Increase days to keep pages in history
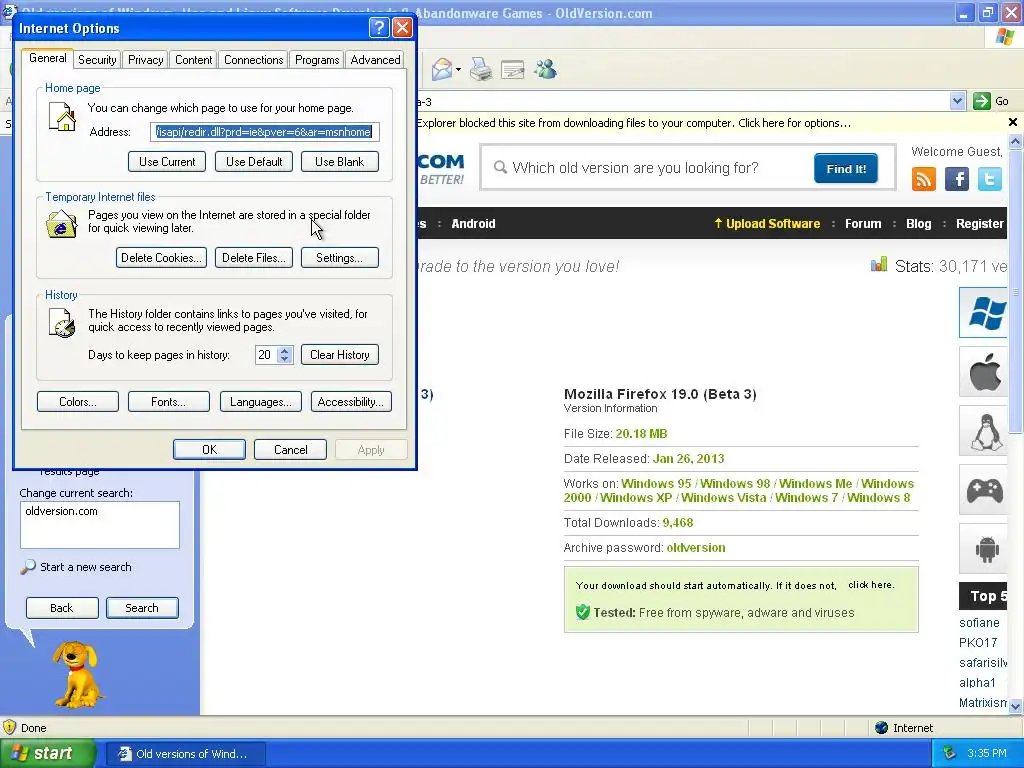This screenshot has width=1024, height=768. (284, 351)
